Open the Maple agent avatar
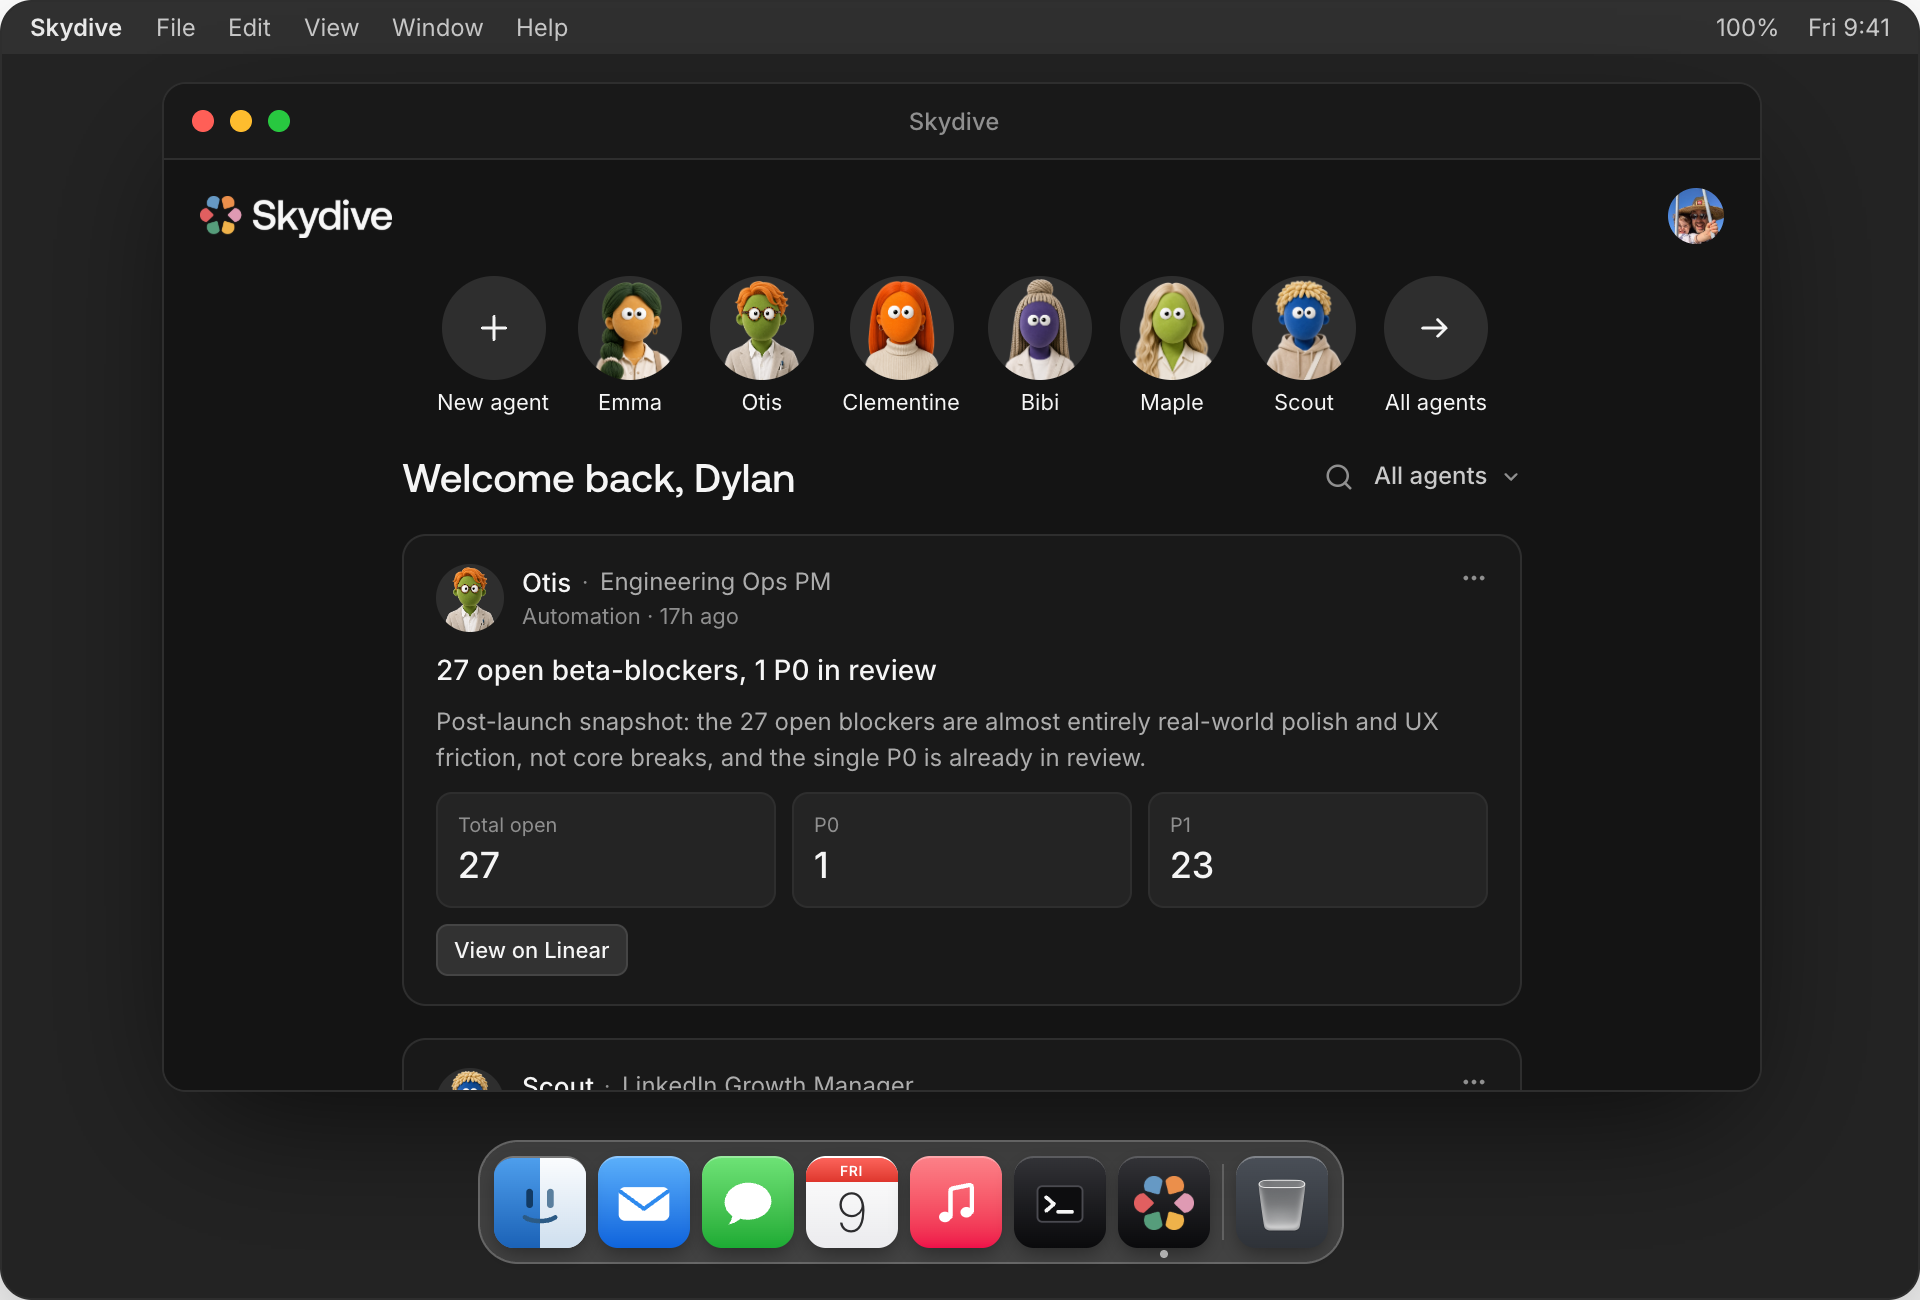The height and width of the screenshot is (1300, 1920). point(1172,328)
